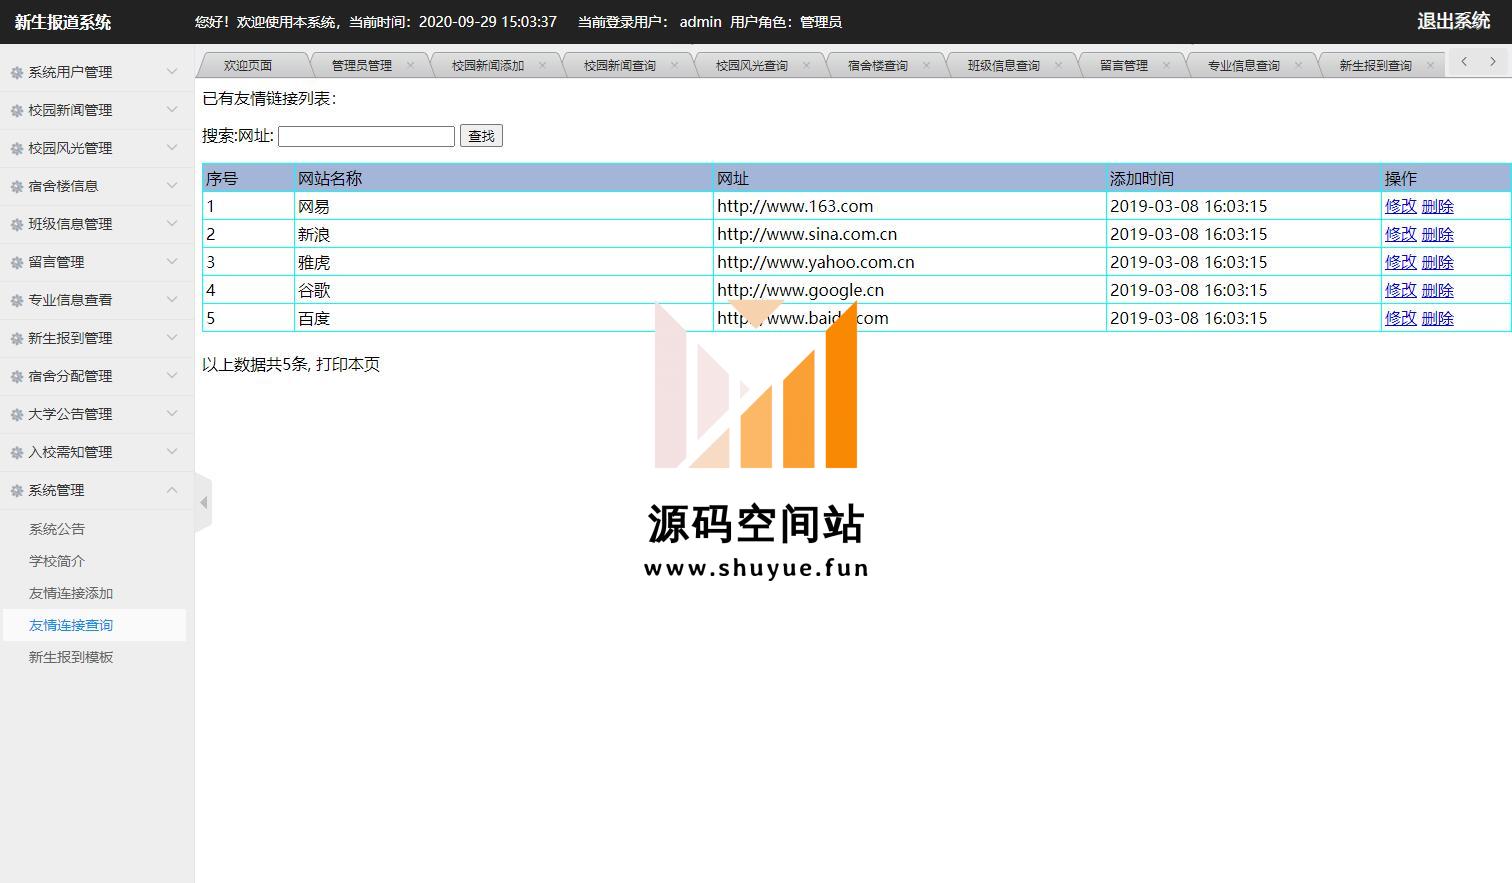Viewport: 1512px width, 883px height.
Task: Expand the 系统用户管理 menu chevron
Action: pos(172,71)
